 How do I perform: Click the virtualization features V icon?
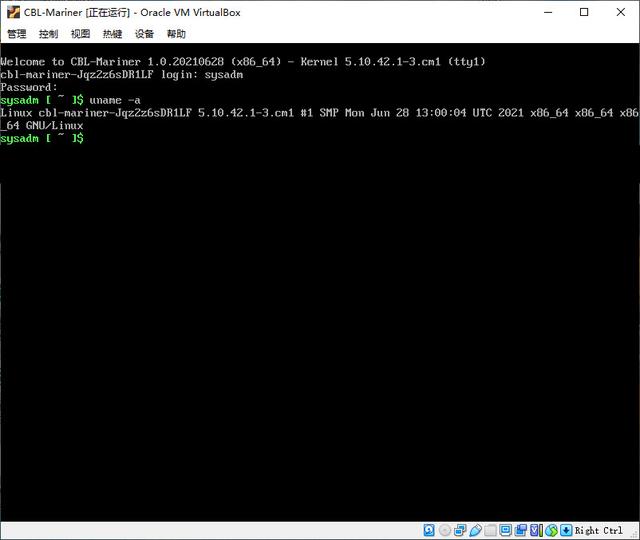pos(536,530)
